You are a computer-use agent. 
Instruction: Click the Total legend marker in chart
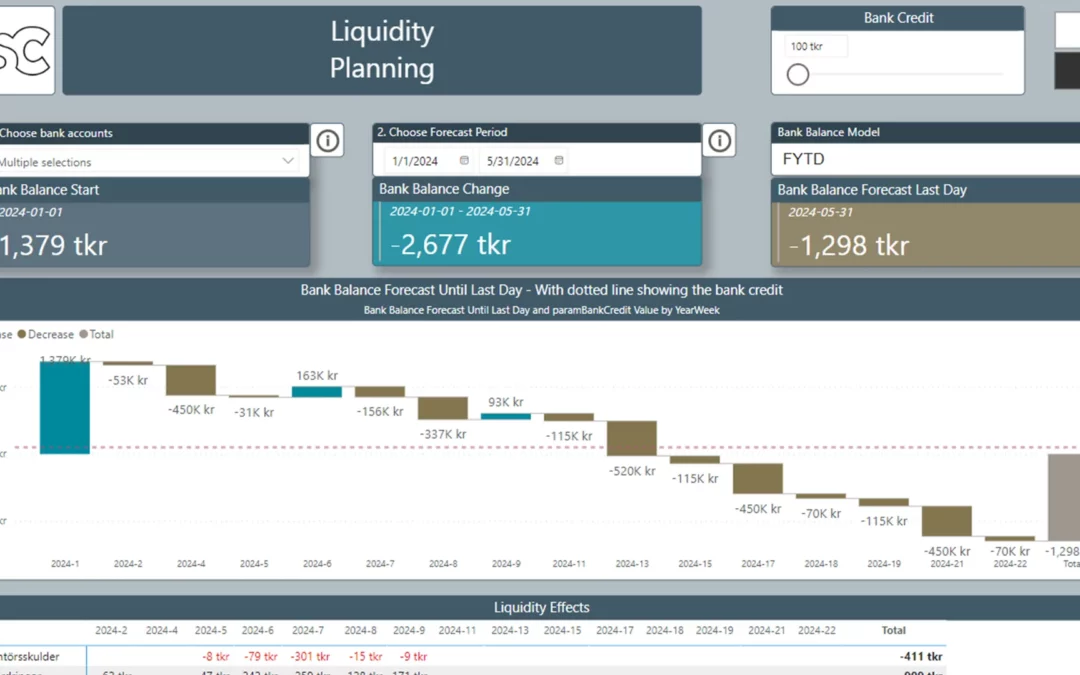click(x=83, y=335)
